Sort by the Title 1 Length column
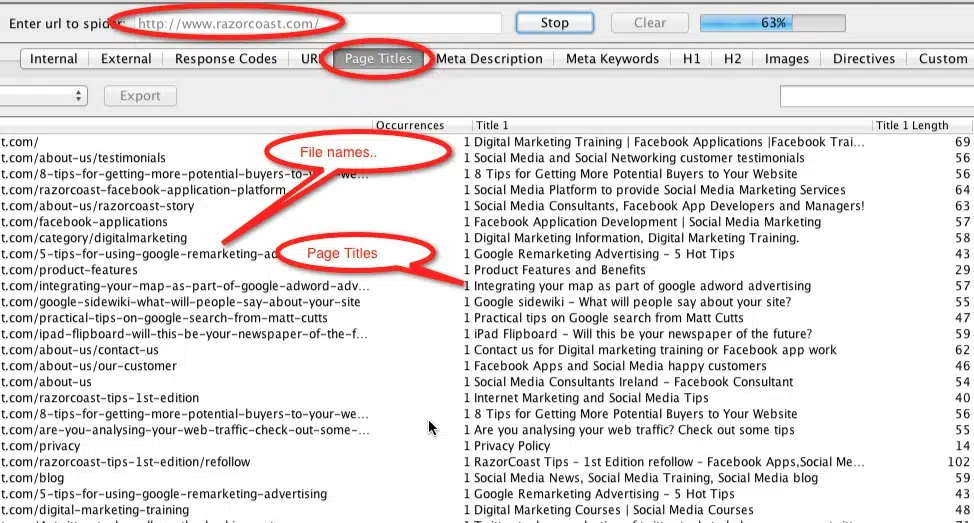 tap(922, 126)
